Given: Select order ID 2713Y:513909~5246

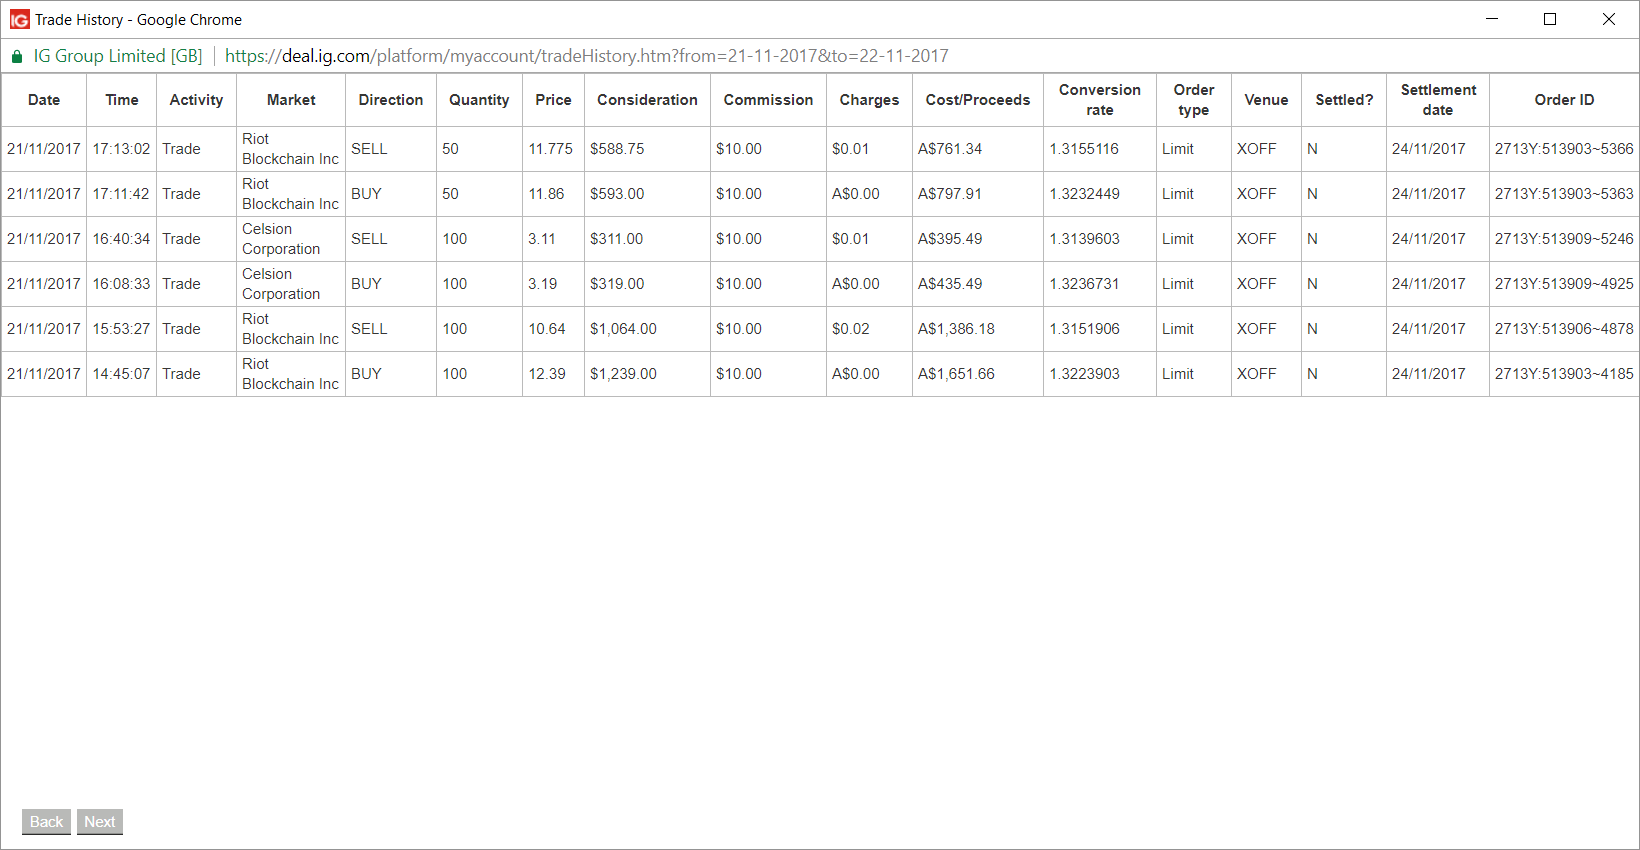Looking at the screenshot, I should (1564, 239).
